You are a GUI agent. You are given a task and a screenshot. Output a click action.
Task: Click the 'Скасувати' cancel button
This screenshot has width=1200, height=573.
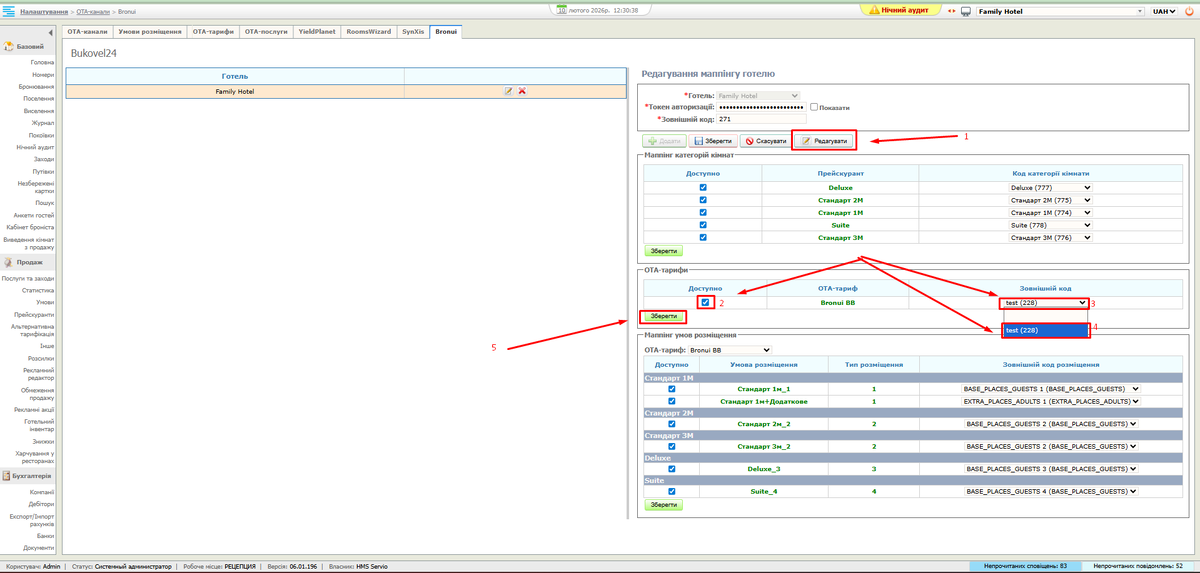(765, 141)
